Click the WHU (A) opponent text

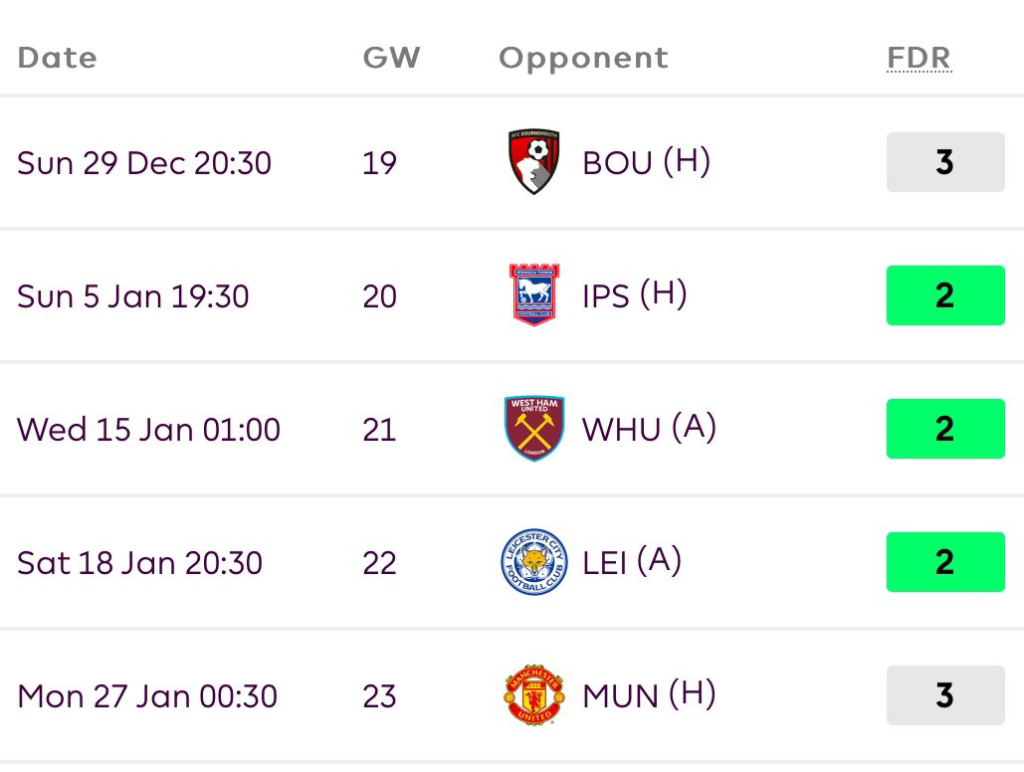click(x=649, y=429)
